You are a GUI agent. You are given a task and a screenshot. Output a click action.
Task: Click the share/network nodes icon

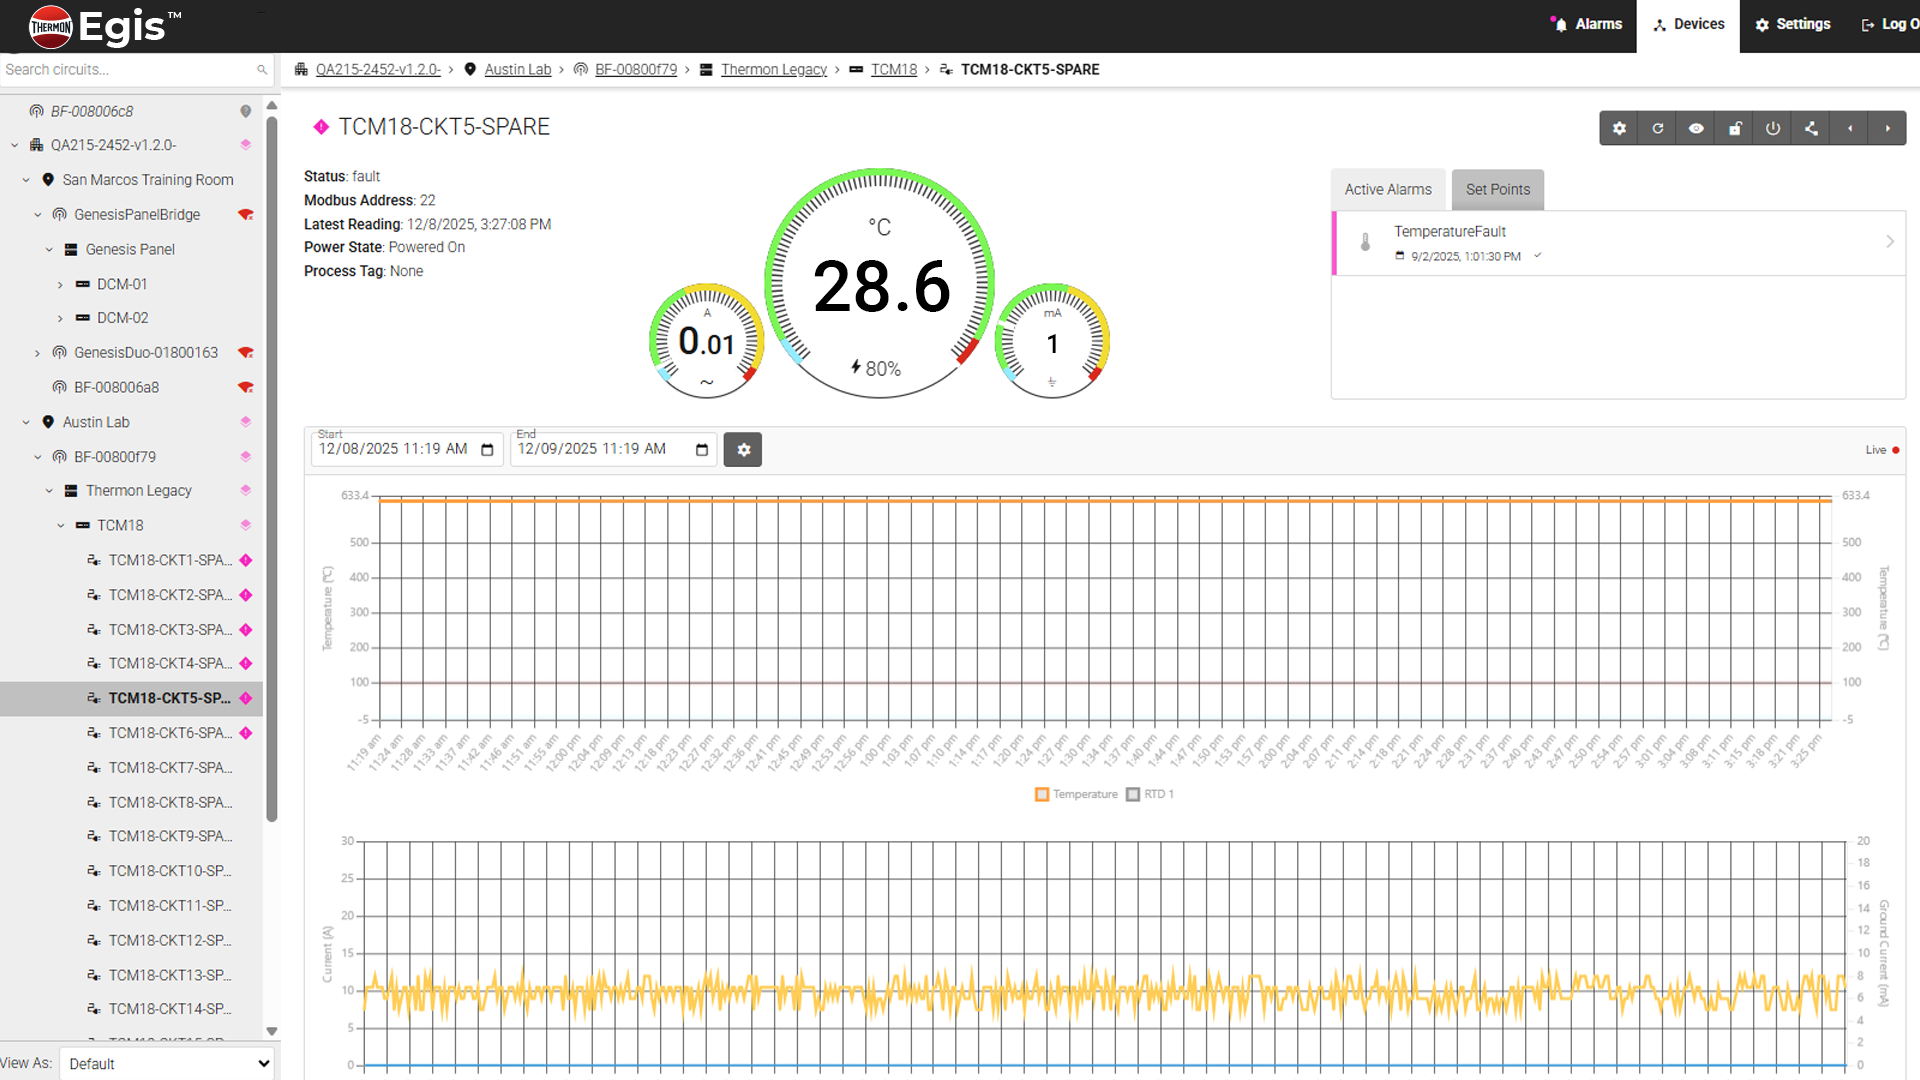[x=1811, y=128]
